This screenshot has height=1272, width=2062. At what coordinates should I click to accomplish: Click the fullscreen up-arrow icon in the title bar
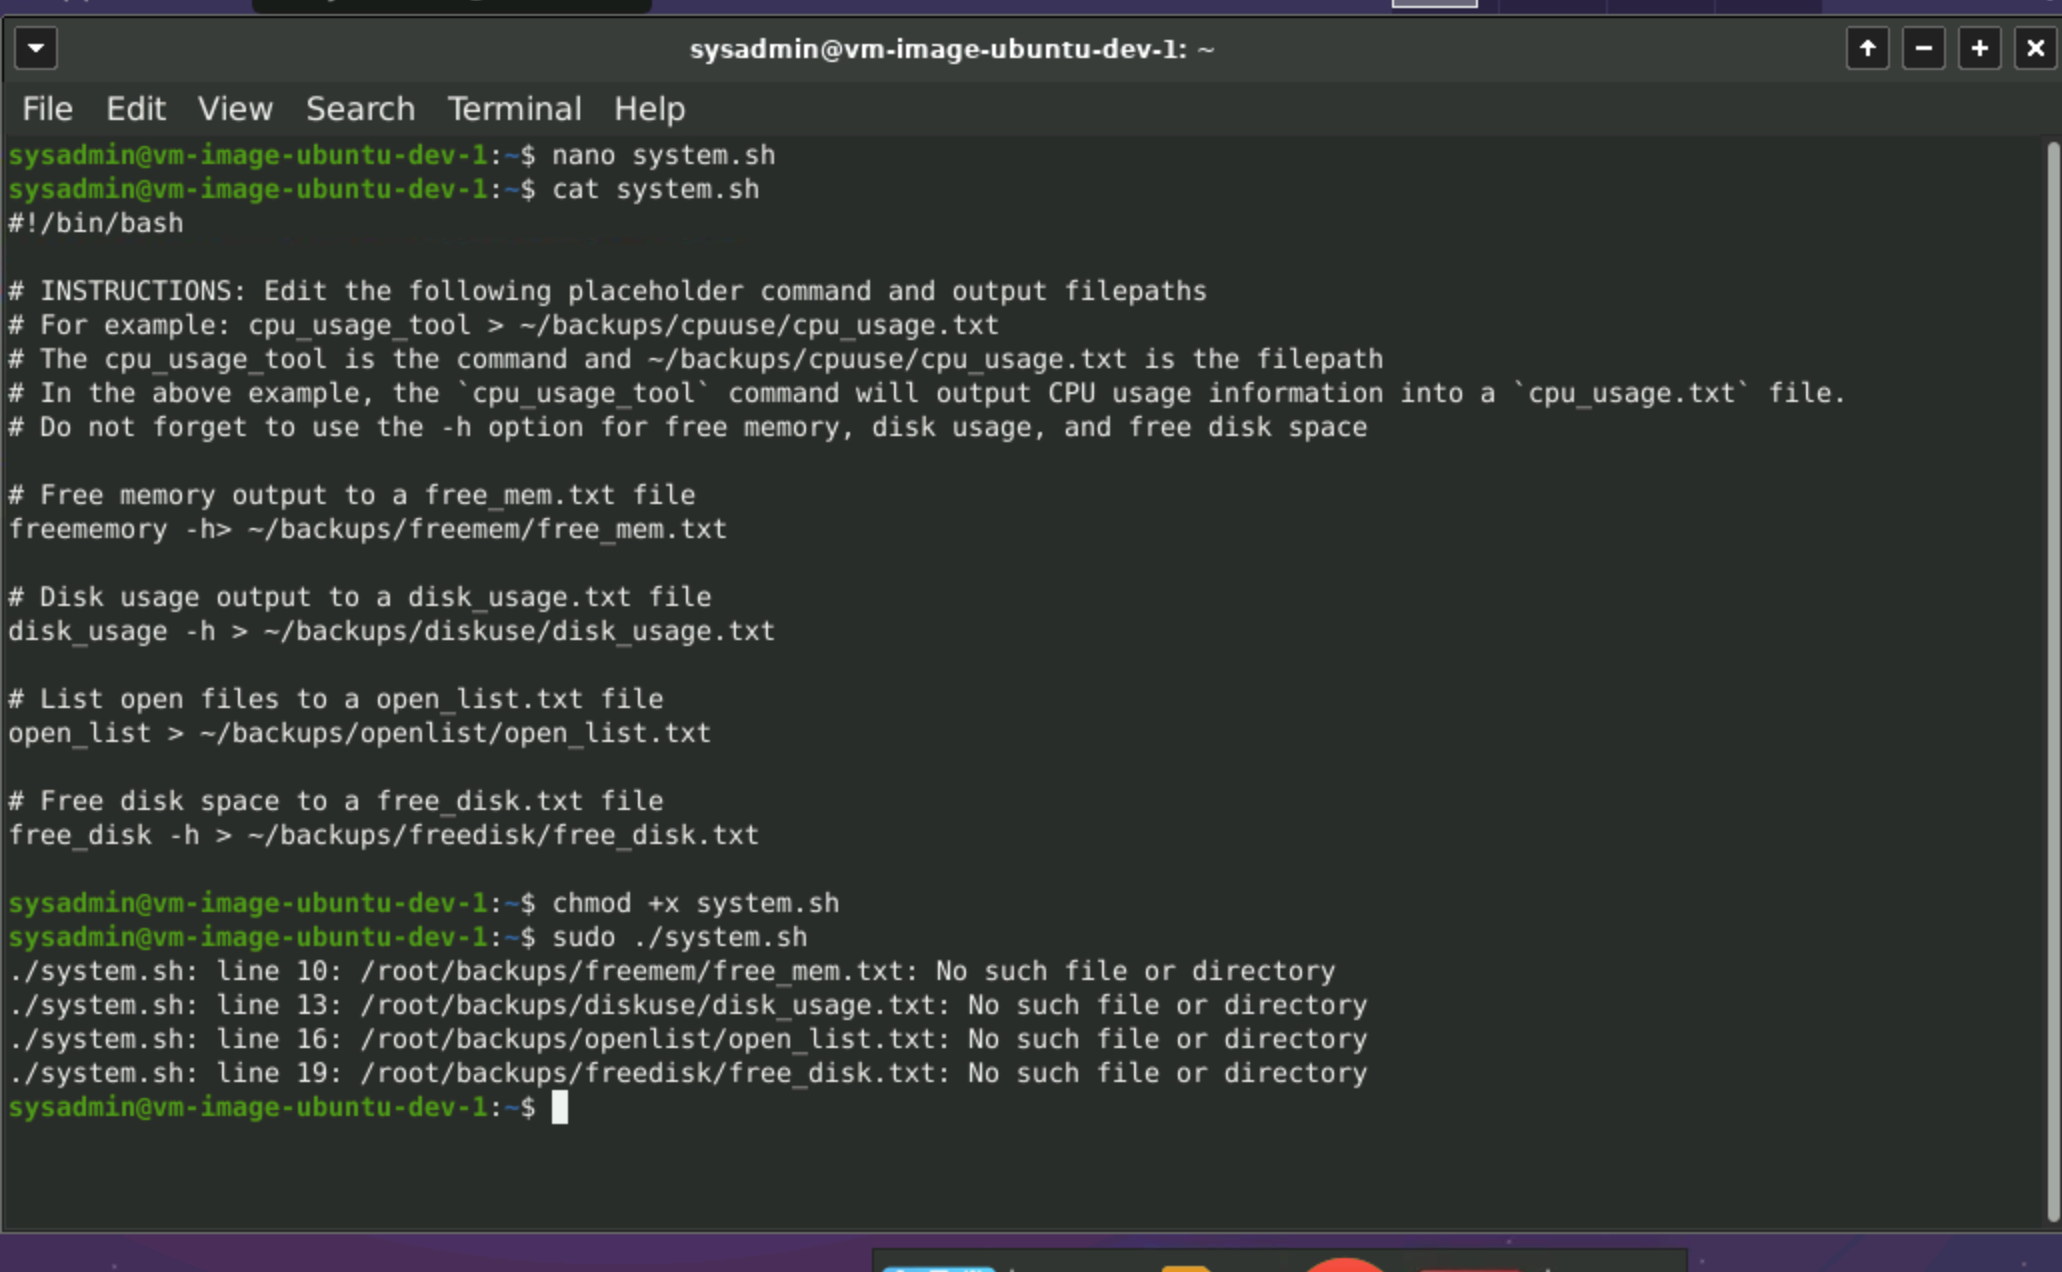click(1868, 47)
